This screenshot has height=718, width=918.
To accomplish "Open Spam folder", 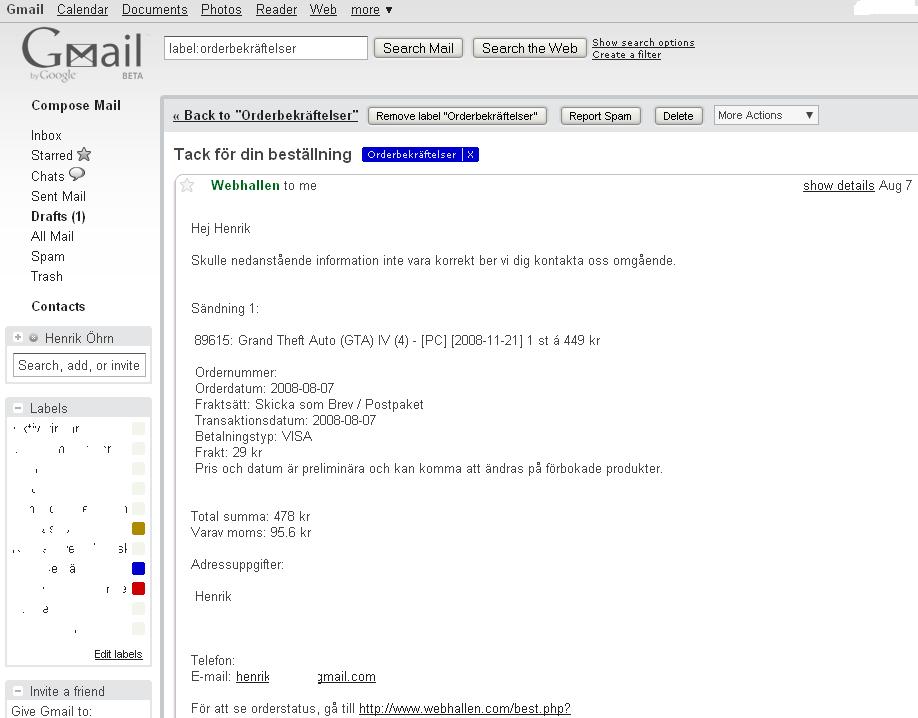I will pyautogui.click(x=47, y=257).
